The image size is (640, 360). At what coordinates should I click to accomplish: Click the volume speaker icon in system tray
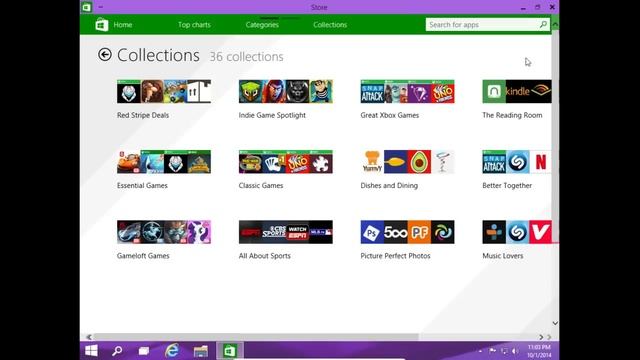coord(515,351)
